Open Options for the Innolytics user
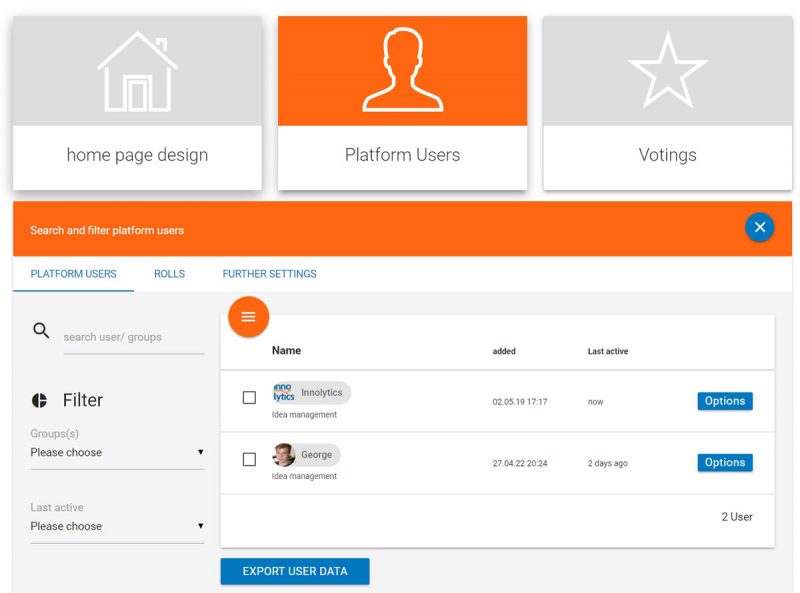Screen dimensions: 800x593 pos(725,400)
